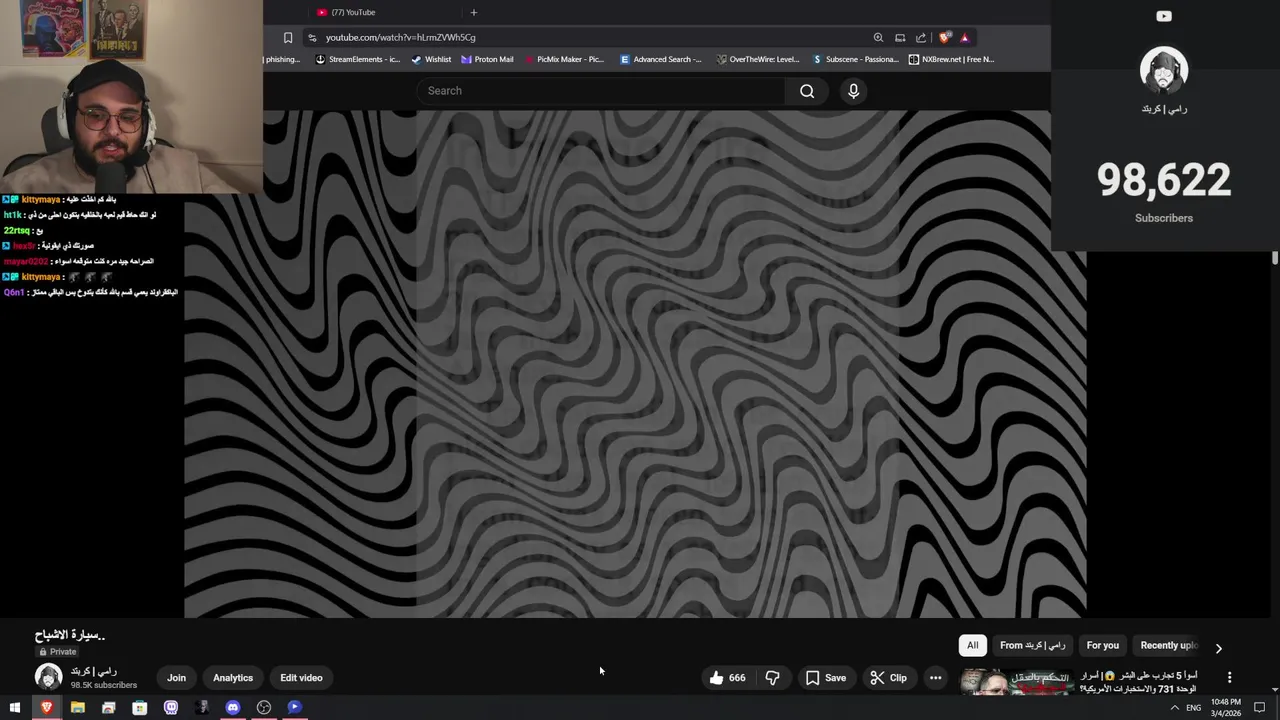Viewport: 1280px width, 720px height.
Task: Save the video to a playlist
Action: click(826, 678)
